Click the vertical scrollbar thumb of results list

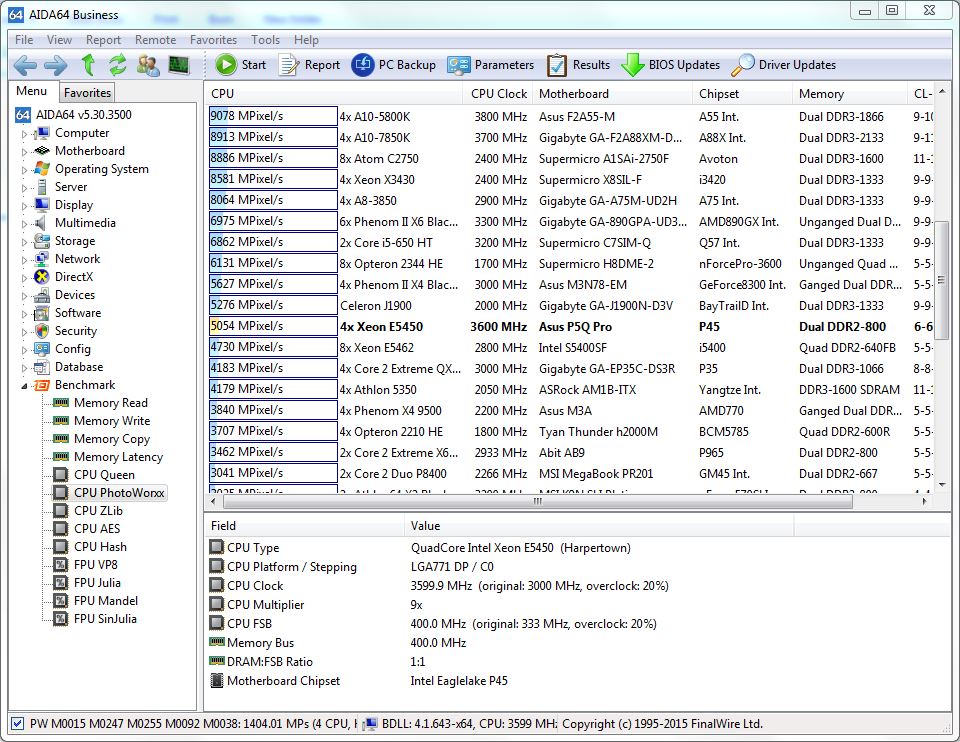coord(942,279)
